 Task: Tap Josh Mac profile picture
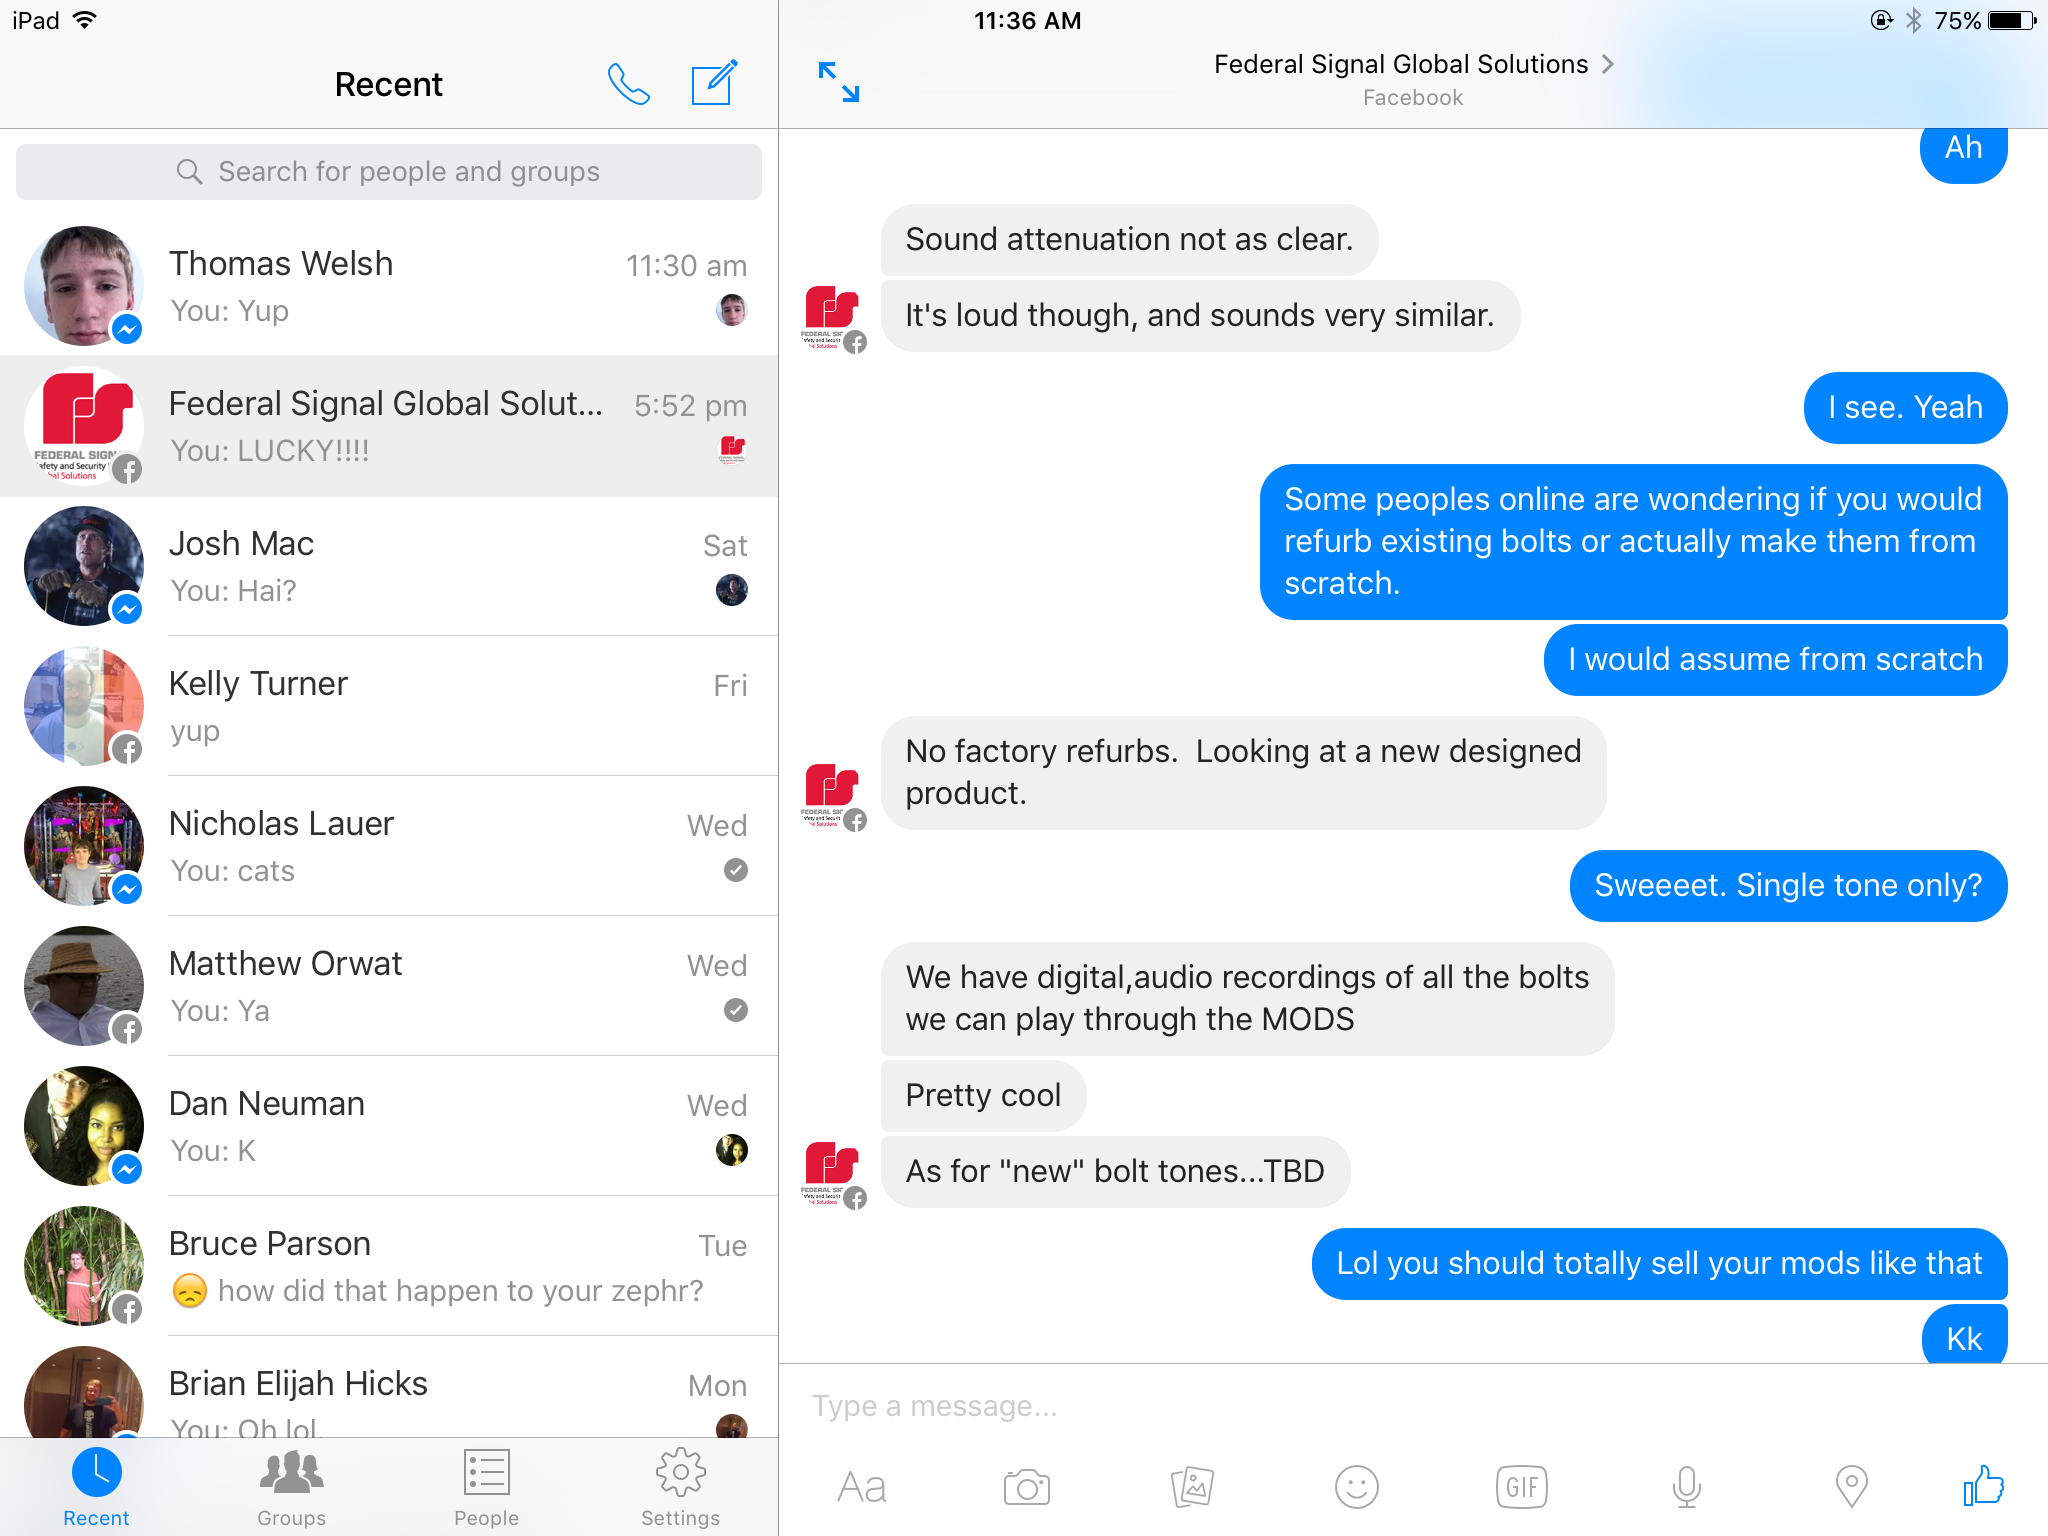[84, 566]
